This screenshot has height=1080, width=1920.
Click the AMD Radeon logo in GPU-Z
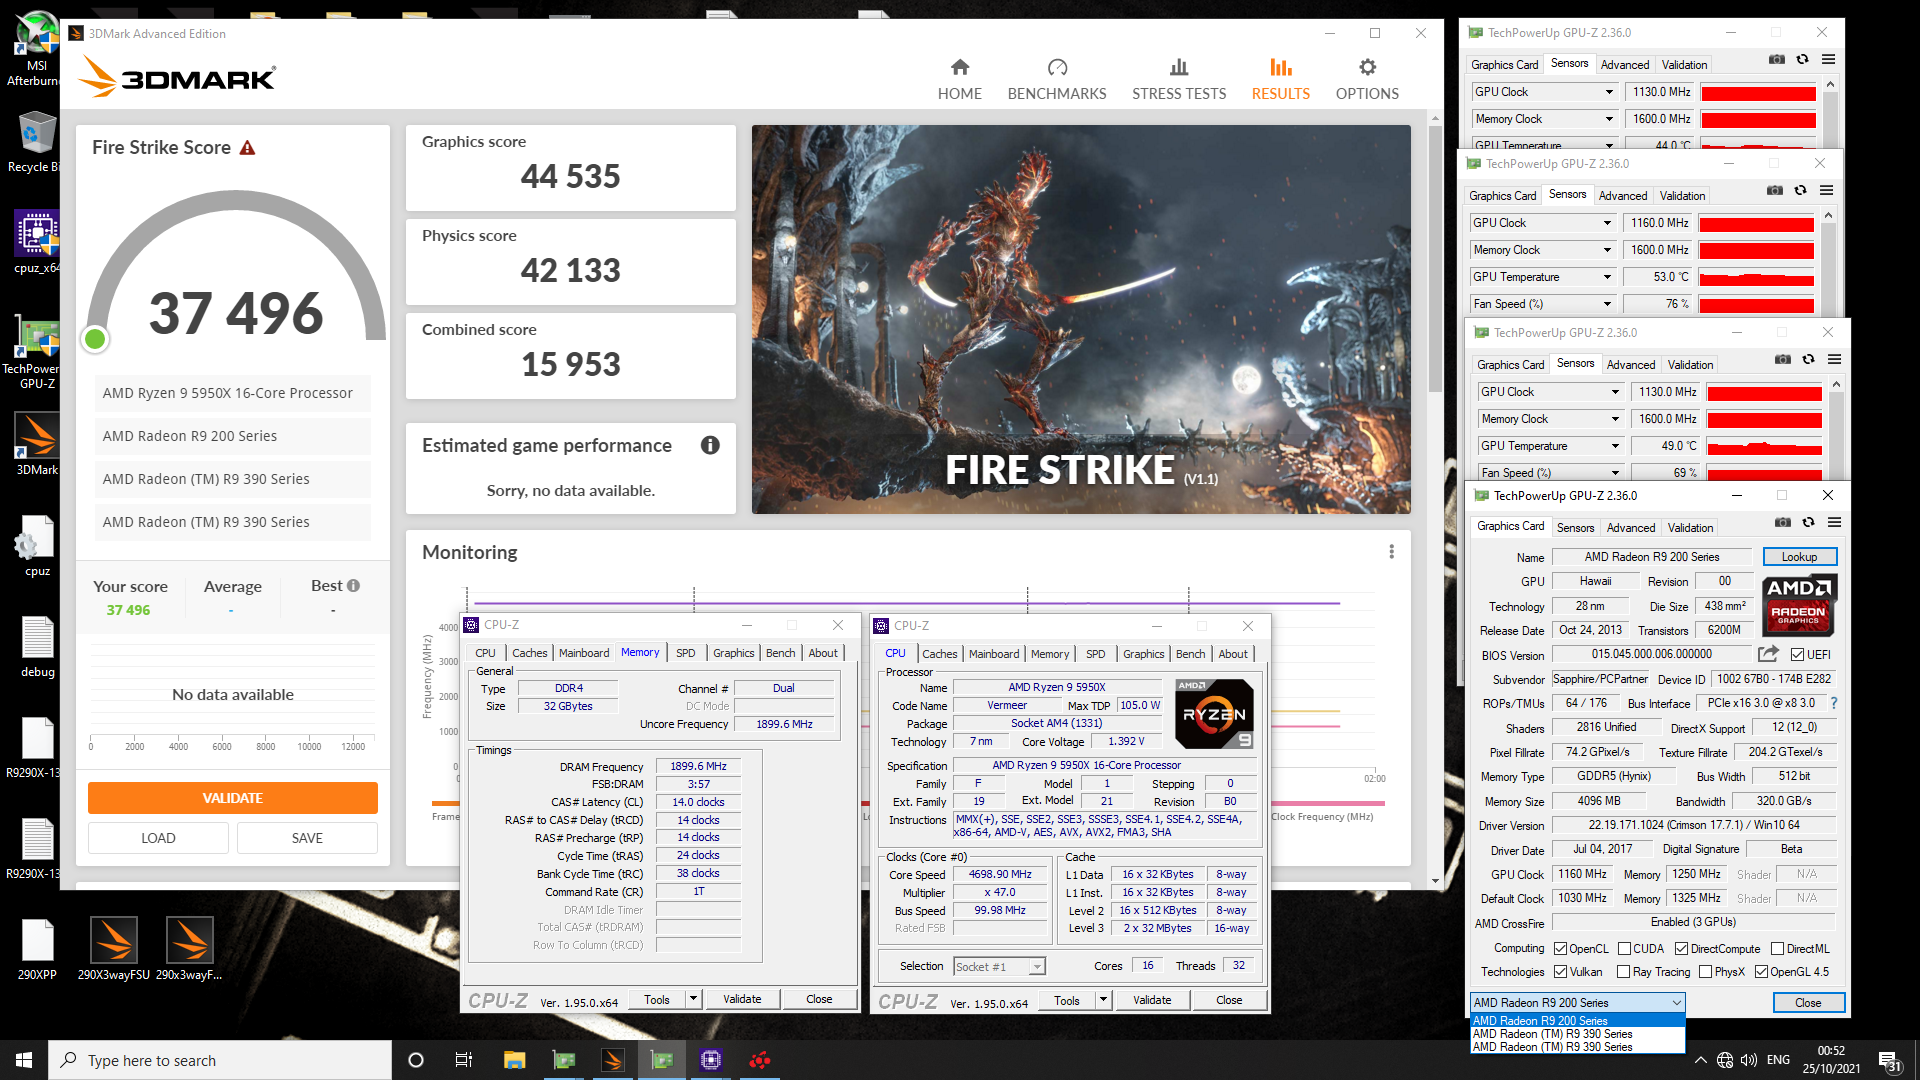pyautogui.click(x=1798, y=606)
